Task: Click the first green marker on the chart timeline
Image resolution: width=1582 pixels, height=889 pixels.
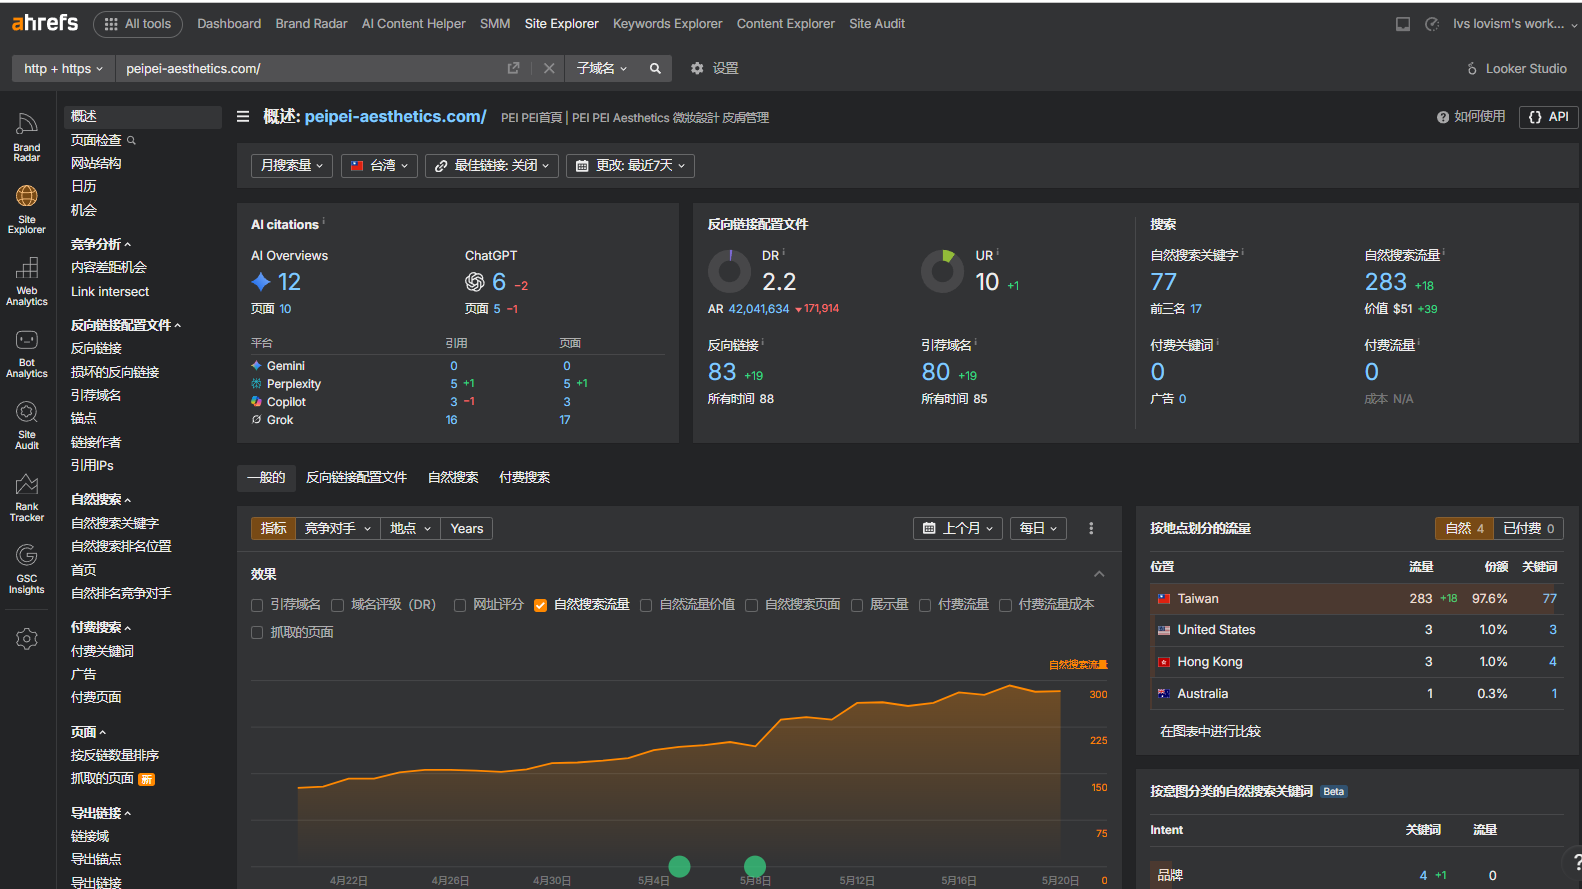Action: click(679, 866)
